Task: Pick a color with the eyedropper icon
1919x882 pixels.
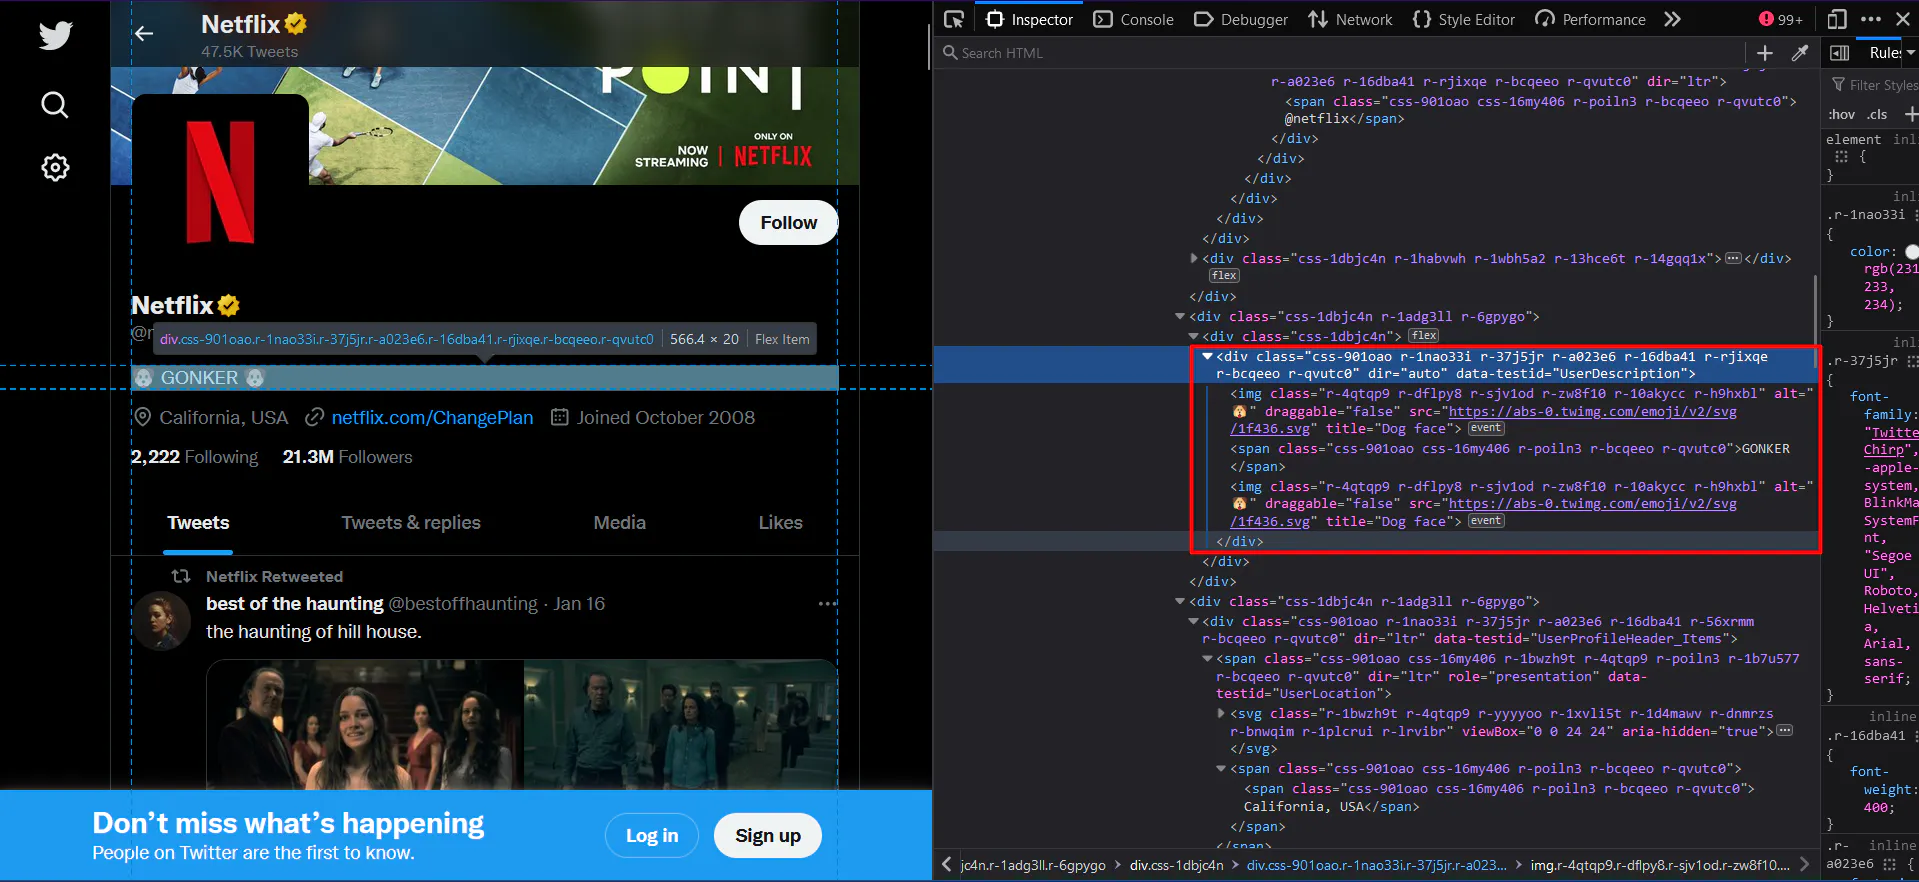Action: coord(1800,53)
